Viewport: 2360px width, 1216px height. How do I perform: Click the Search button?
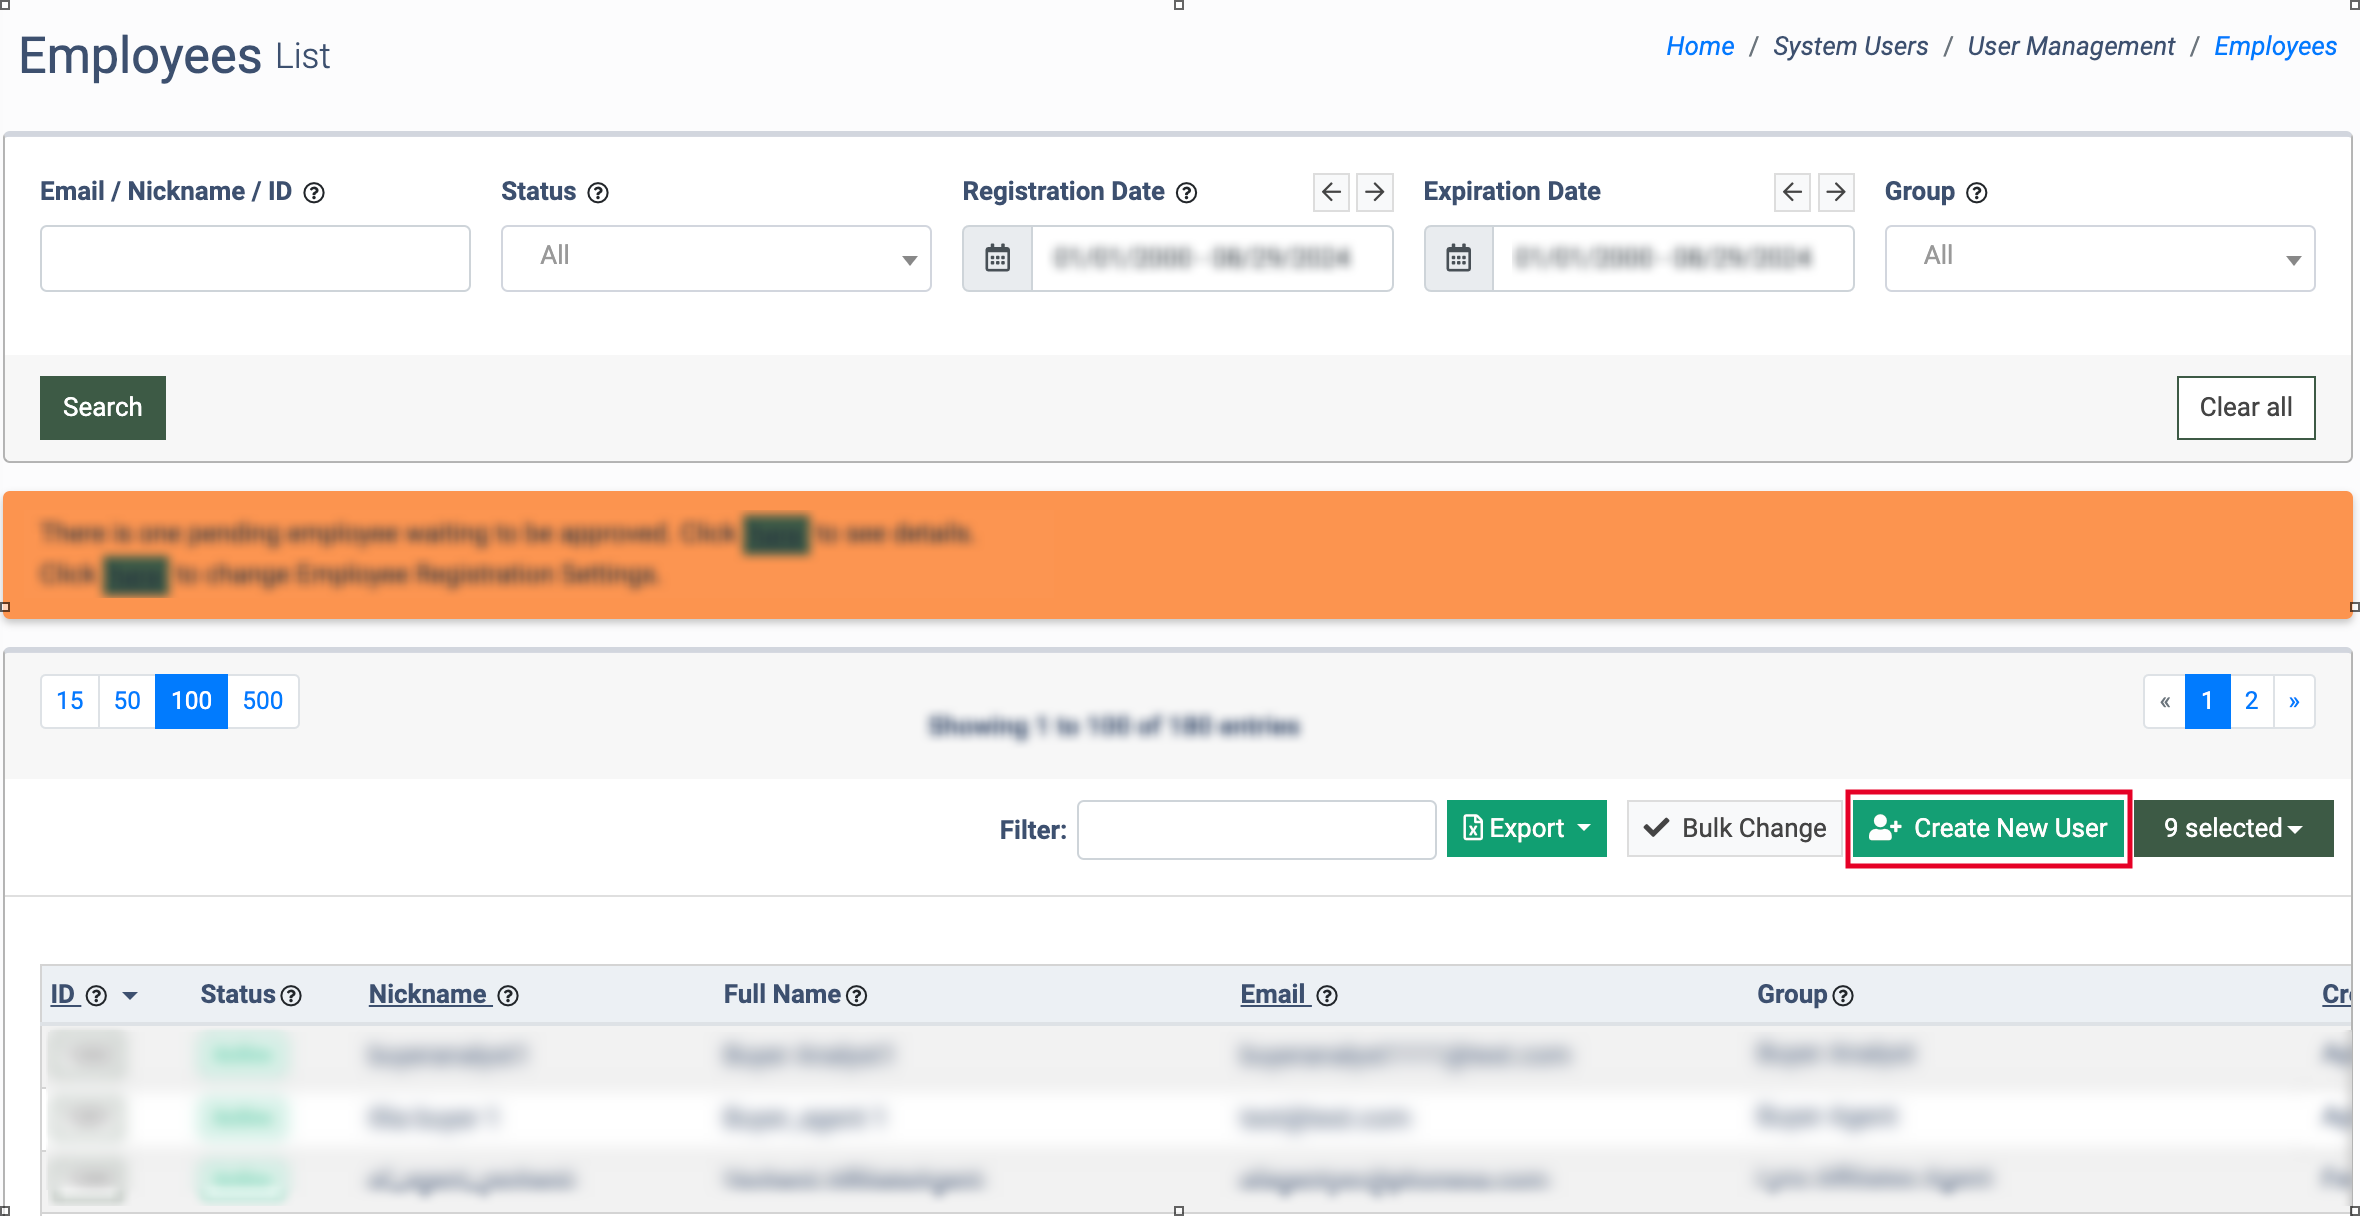pyautogui.click(x=102, y=407)
